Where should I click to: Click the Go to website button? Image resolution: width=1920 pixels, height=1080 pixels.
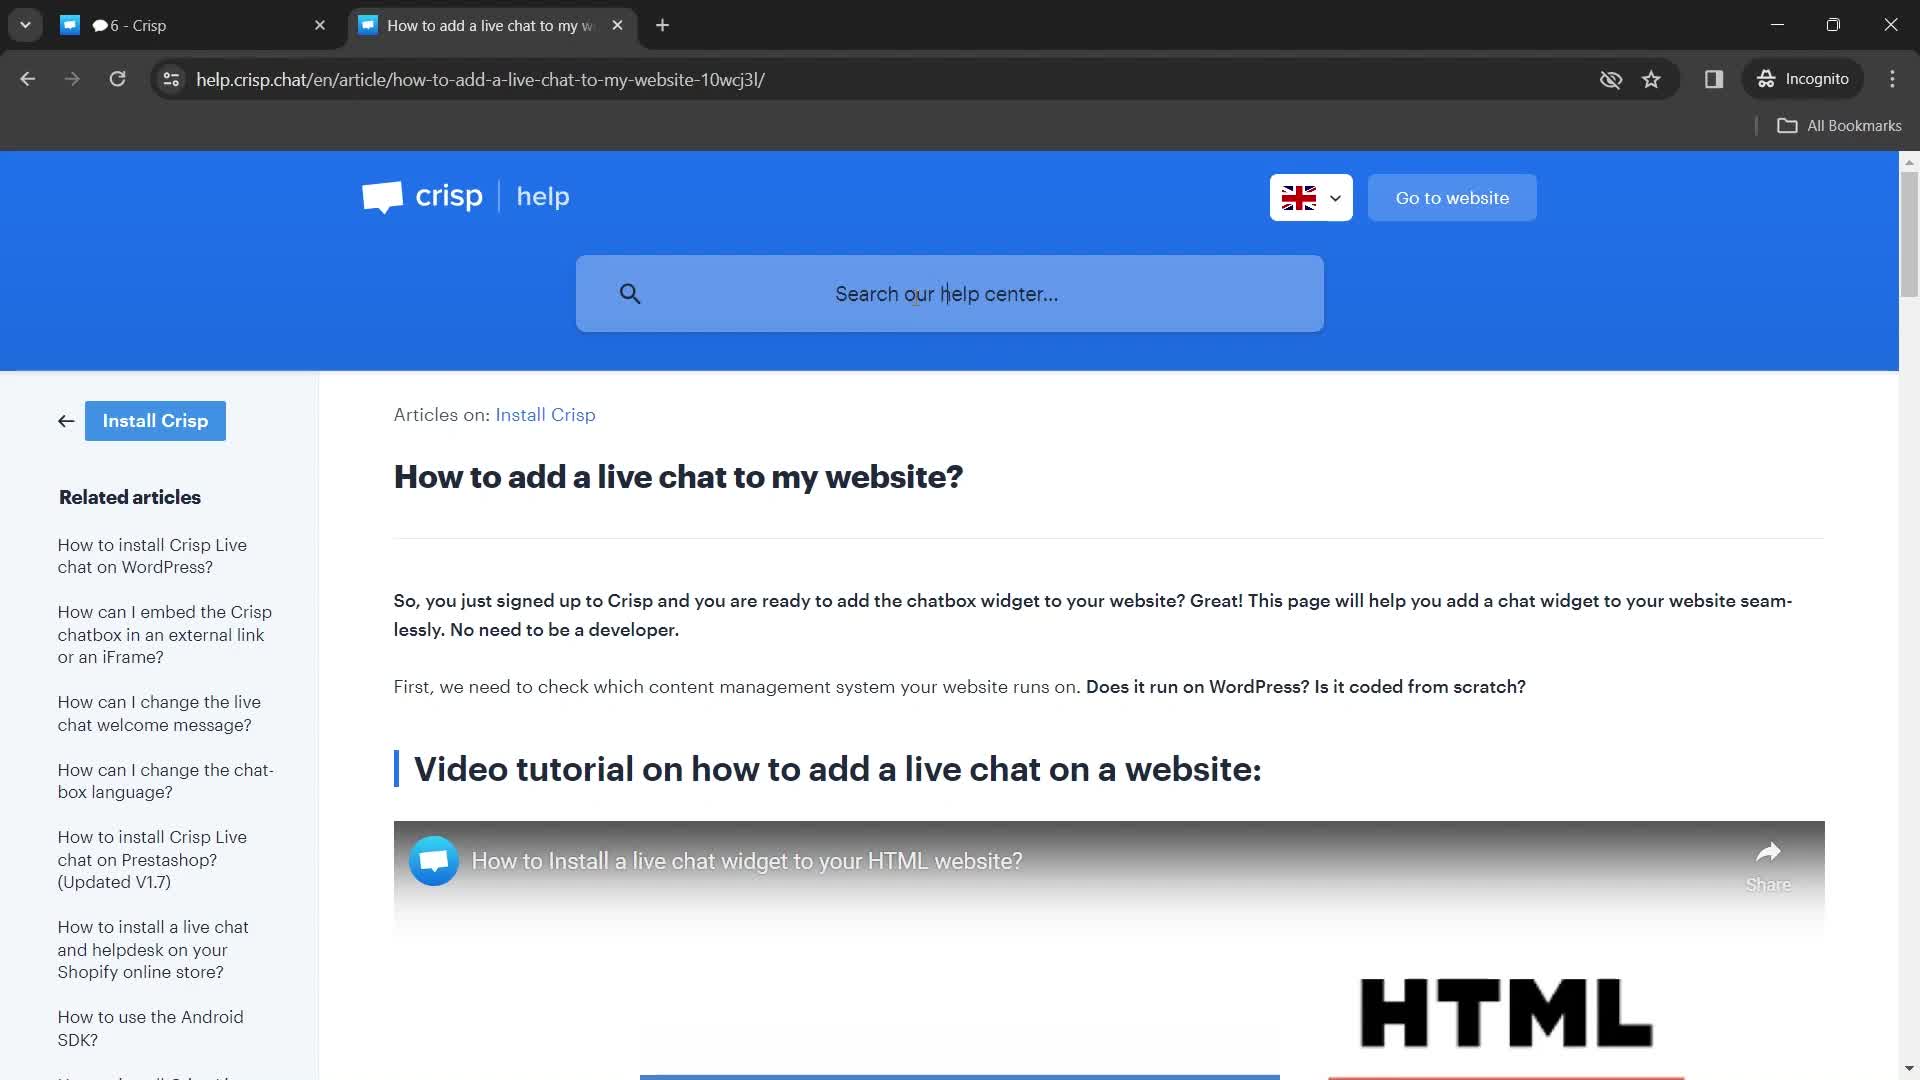tap(1452, 196)
